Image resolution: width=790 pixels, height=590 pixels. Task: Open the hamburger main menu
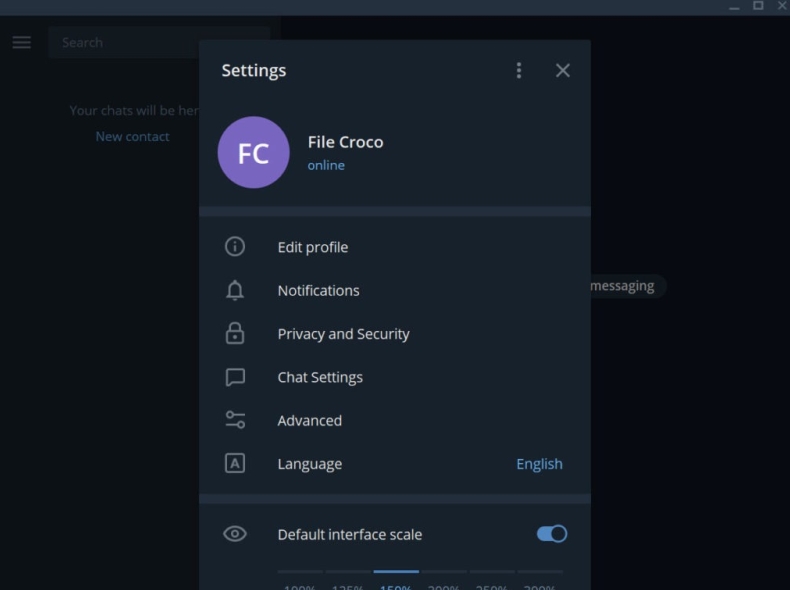point(21,43)
